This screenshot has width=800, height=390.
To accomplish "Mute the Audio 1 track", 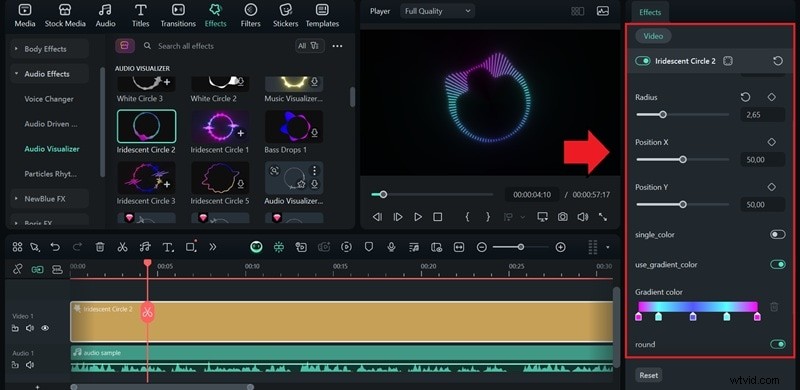I will point(30,364).
